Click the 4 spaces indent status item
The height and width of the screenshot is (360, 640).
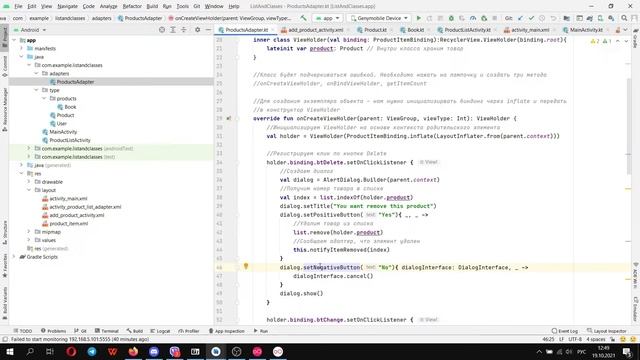596,339
